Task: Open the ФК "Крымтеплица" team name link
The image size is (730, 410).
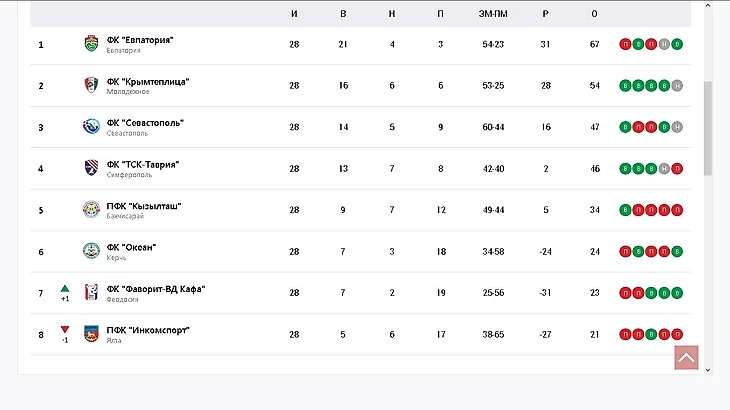Action: click(x=148, y=81)
